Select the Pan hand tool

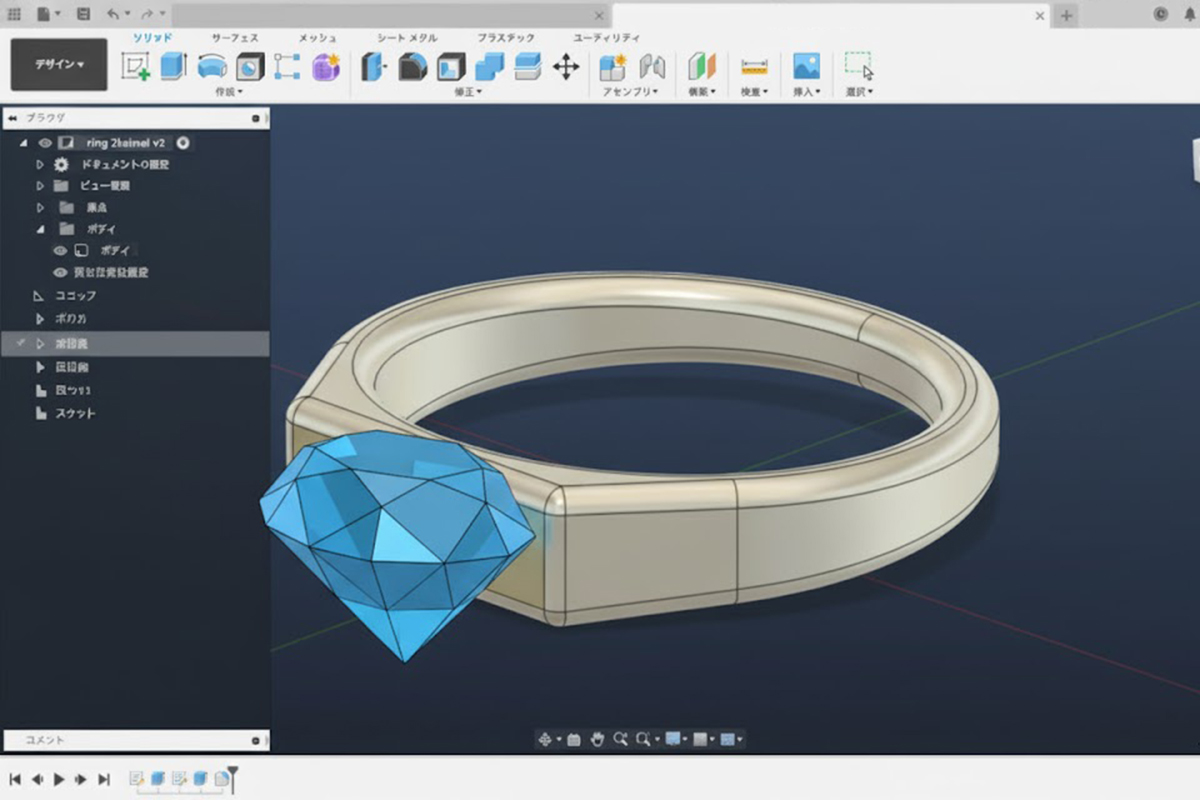coord(598,739)
